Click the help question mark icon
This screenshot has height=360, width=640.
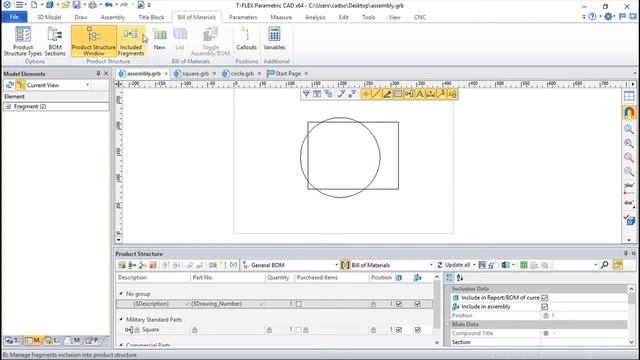tap(592, 17)
